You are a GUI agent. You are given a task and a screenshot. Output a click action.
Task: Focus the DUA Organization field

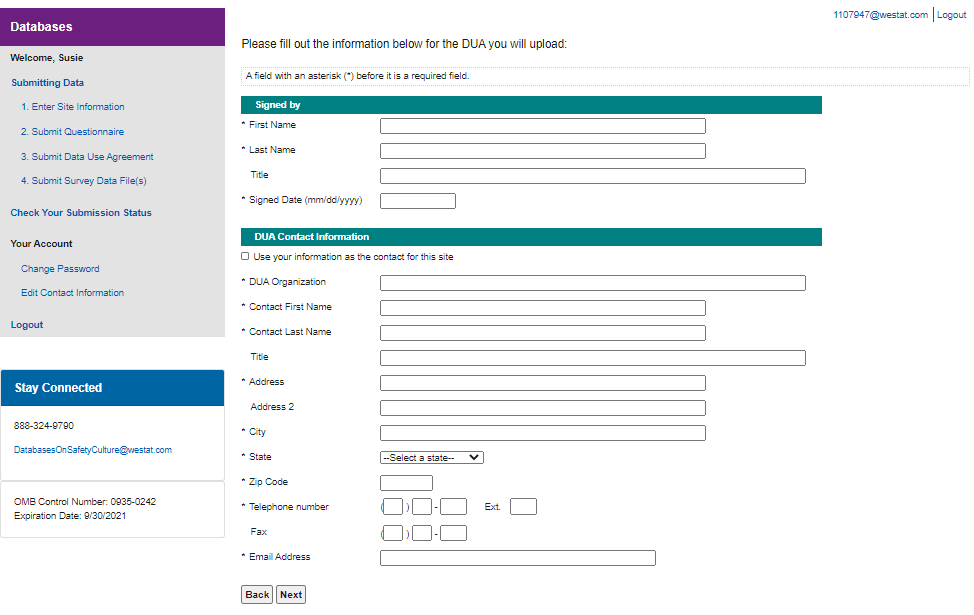point(593,283)
